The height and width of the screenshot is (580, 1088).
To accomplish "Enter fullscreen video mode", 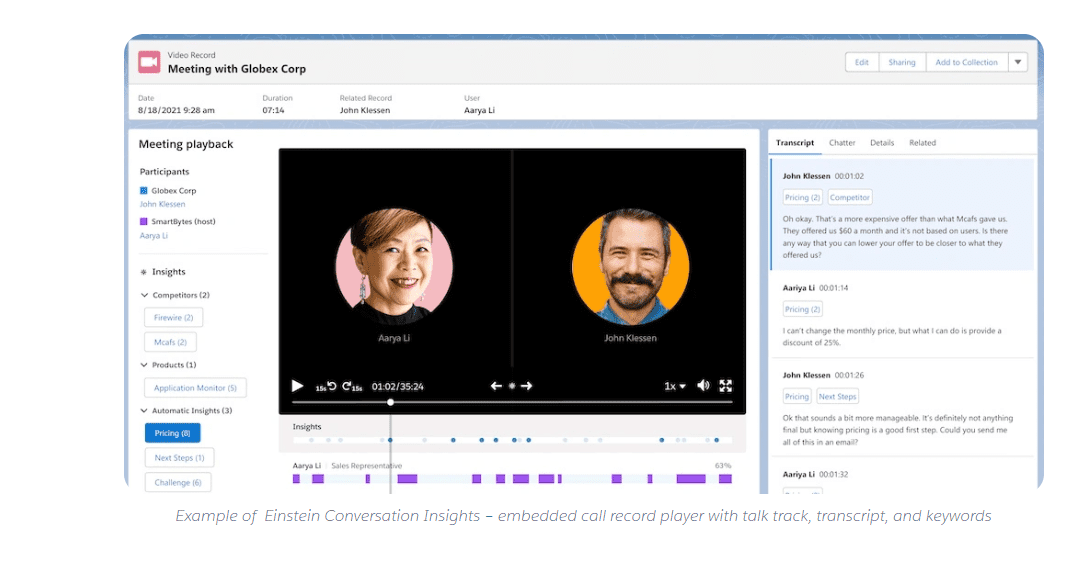I will (726, 386).
